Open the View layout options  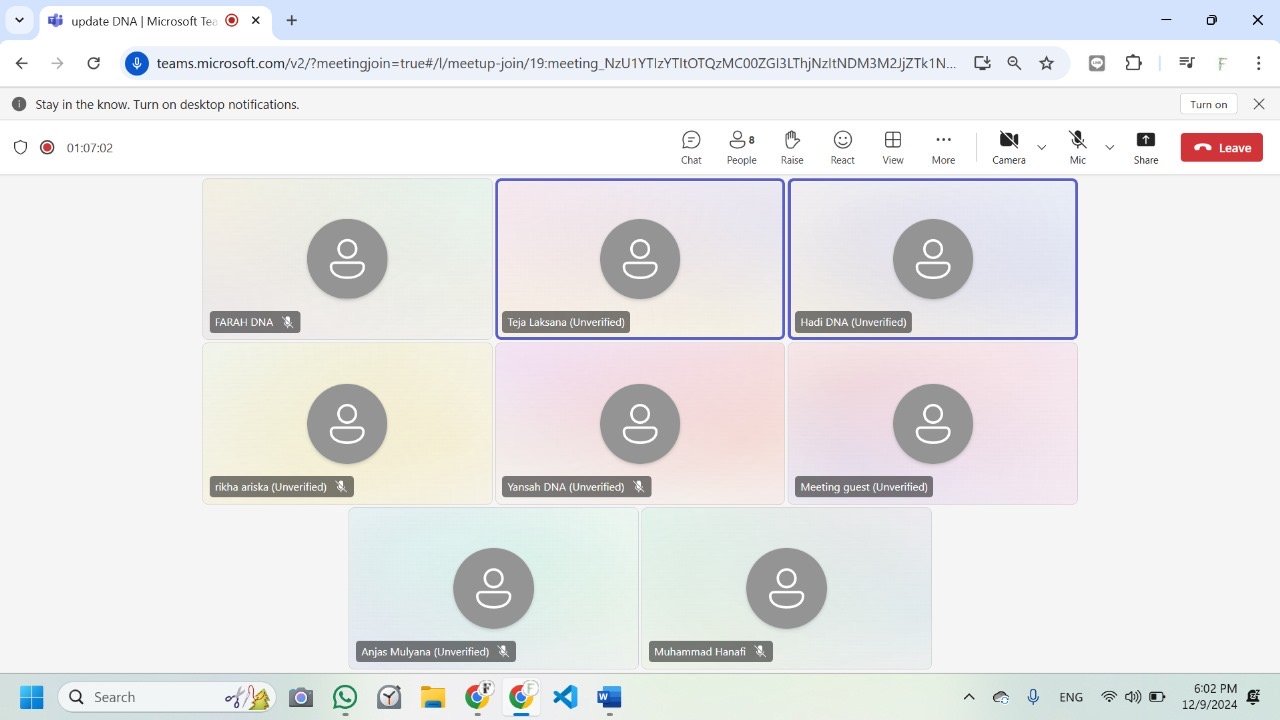893,147
